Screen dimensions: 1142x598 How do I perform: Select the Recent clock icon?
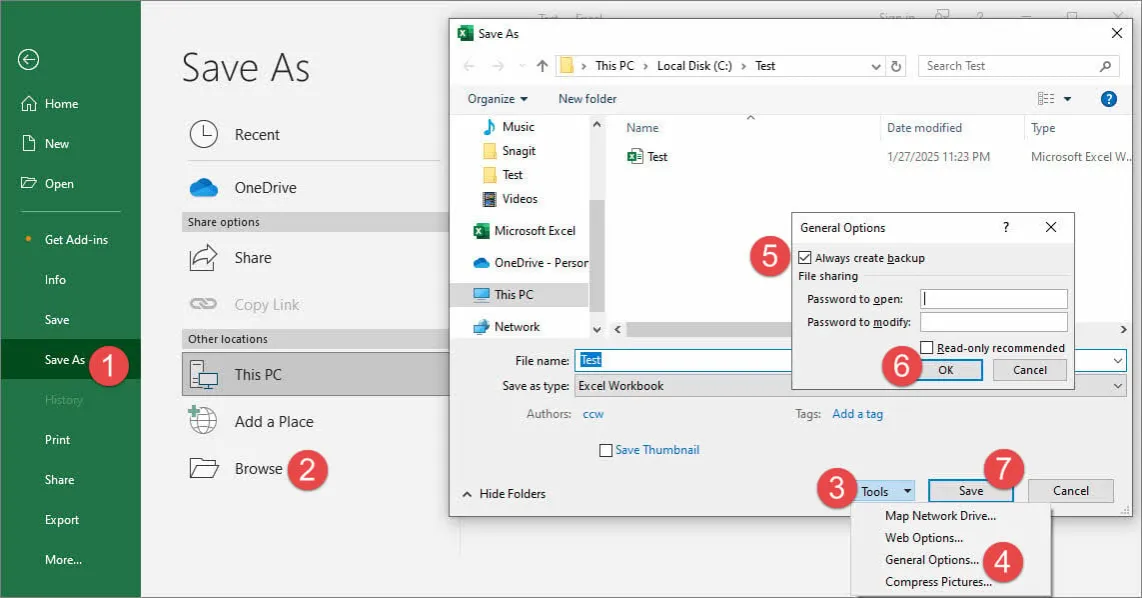click(203, 134)
